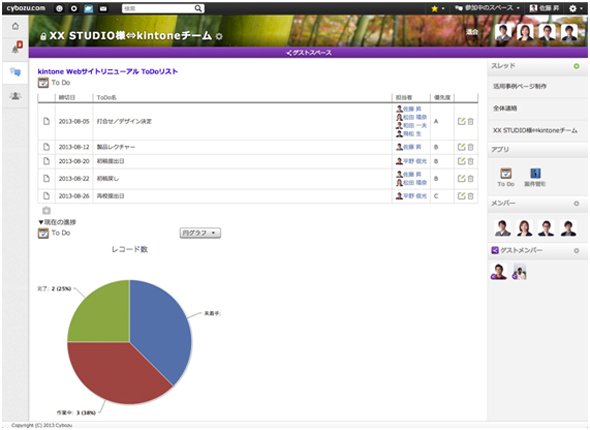This screenshot has width=590, height=430.
Task: Expand the favorites star dropdown
Action: pyautogui.click(x=438, y=8)
